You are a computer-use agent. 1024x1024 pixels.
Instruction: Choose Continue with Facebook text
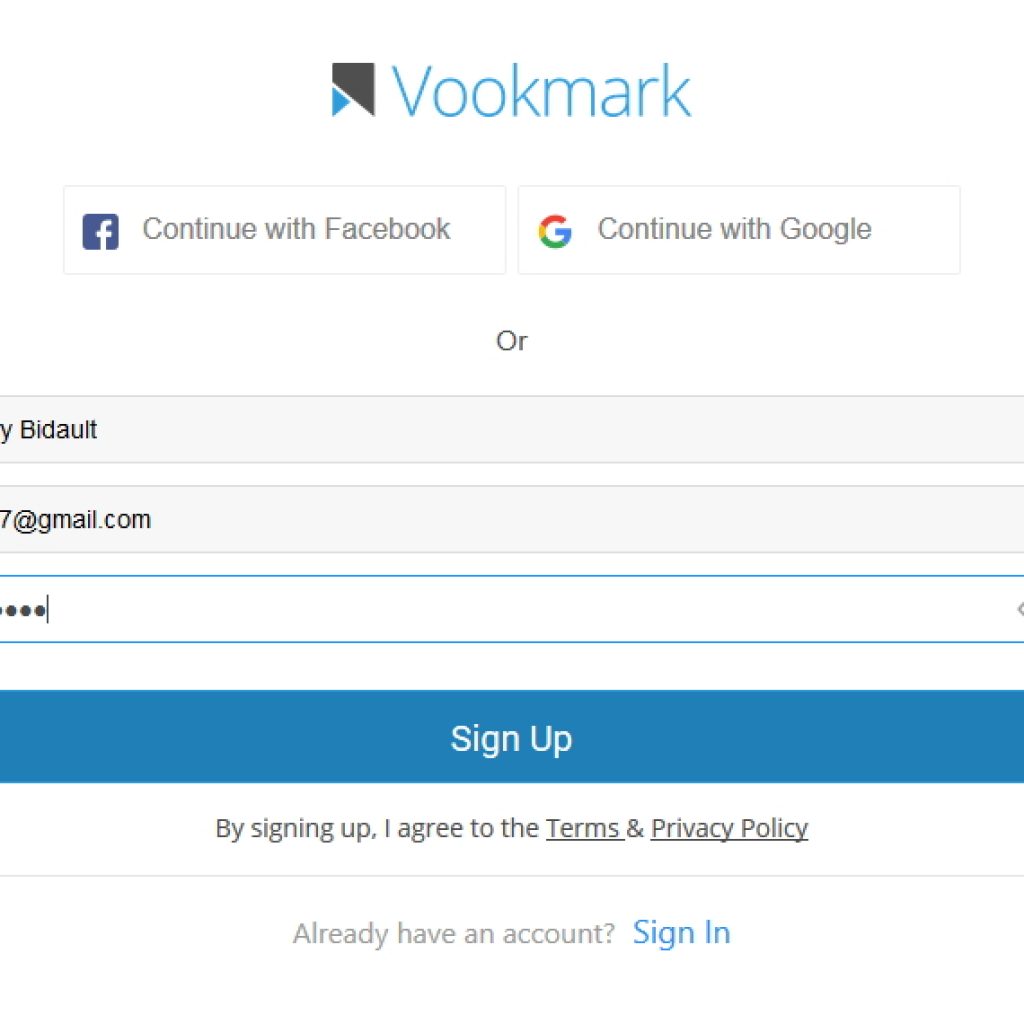(296, 229)
